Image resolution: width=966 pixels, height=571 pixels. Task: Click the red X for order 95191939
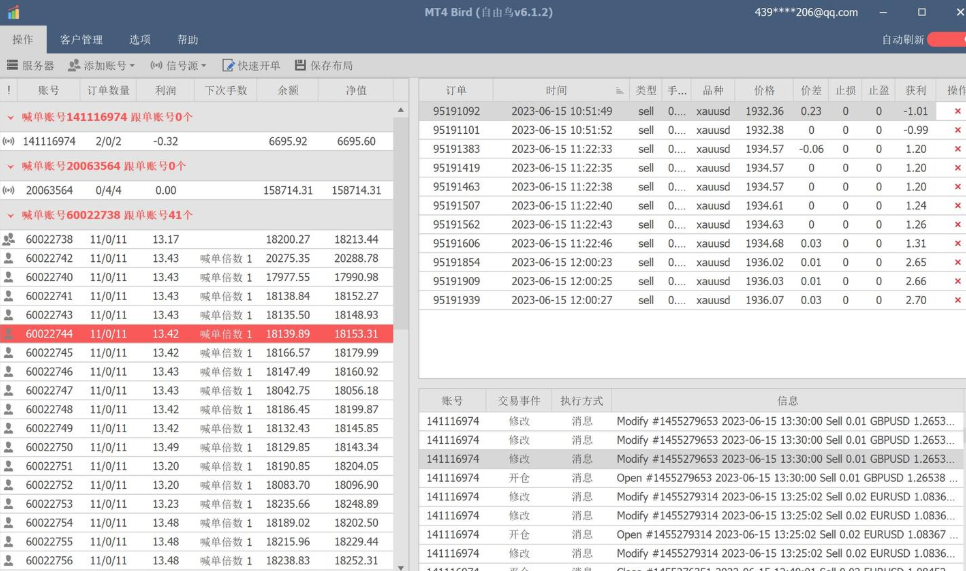(957, 300)
